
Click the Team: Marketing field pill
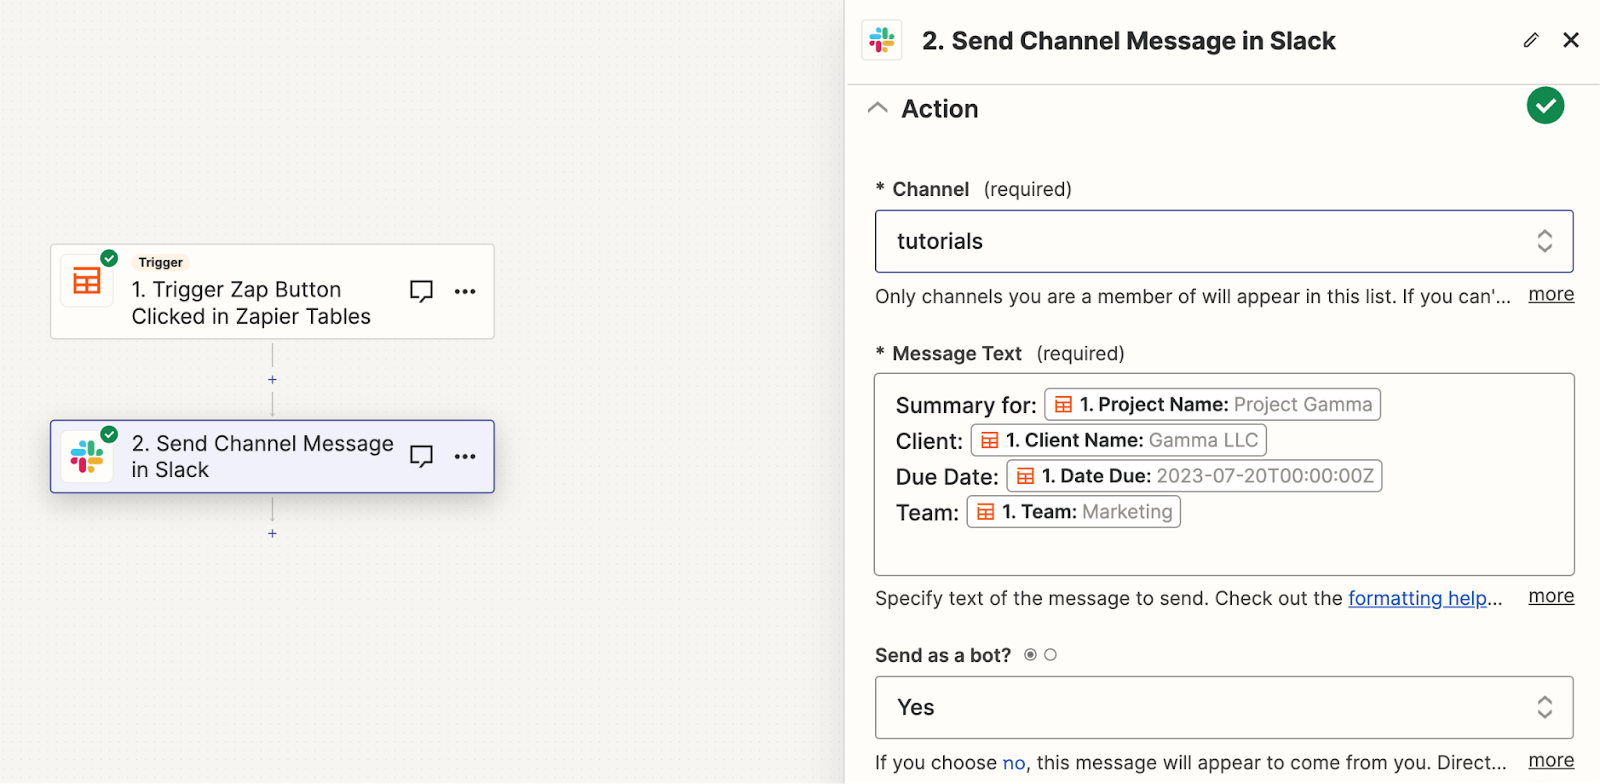pyautogui.click(x=1073, y=512)
